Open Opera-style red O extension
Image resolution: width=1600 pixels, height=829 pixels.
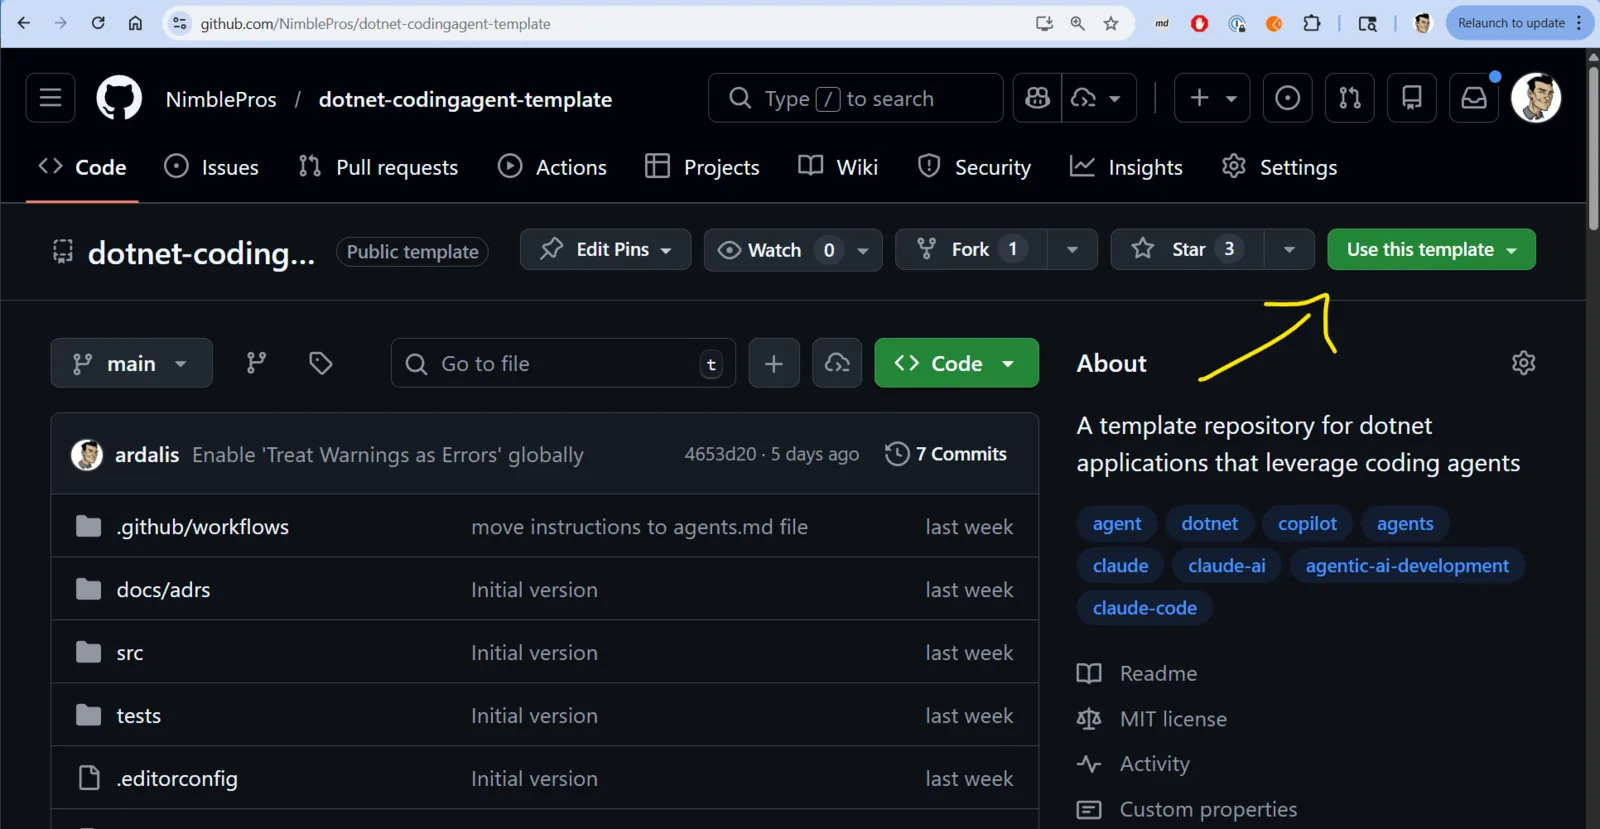pos(1199,23)
